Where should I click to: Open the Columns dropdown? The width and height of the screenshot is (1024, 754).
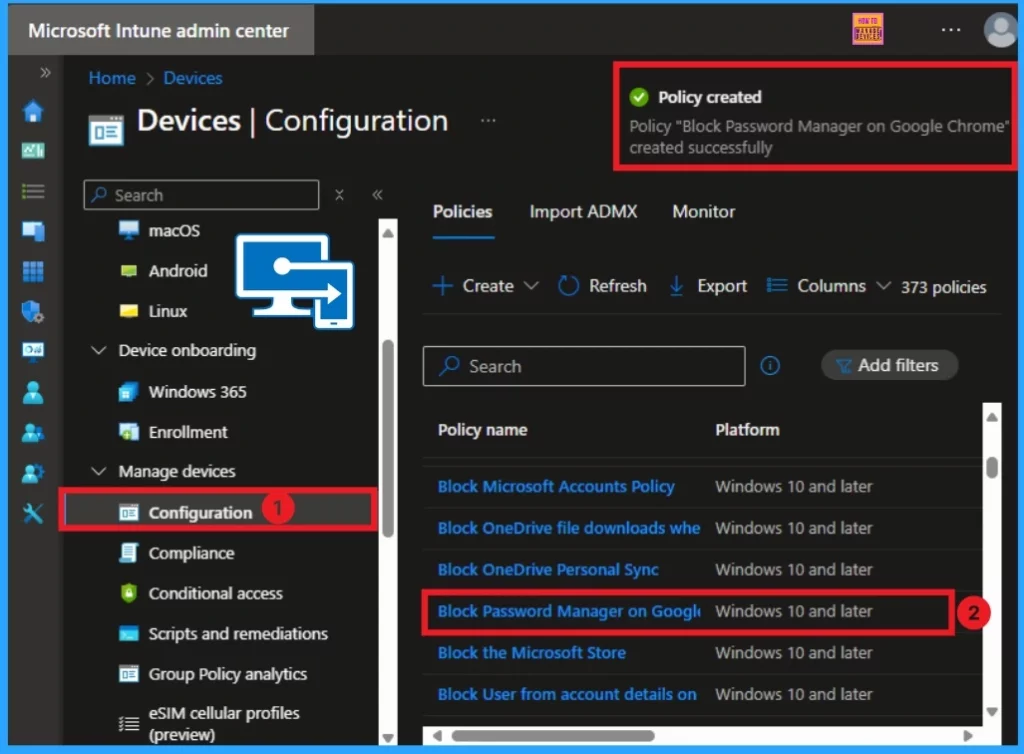(828, 286)
